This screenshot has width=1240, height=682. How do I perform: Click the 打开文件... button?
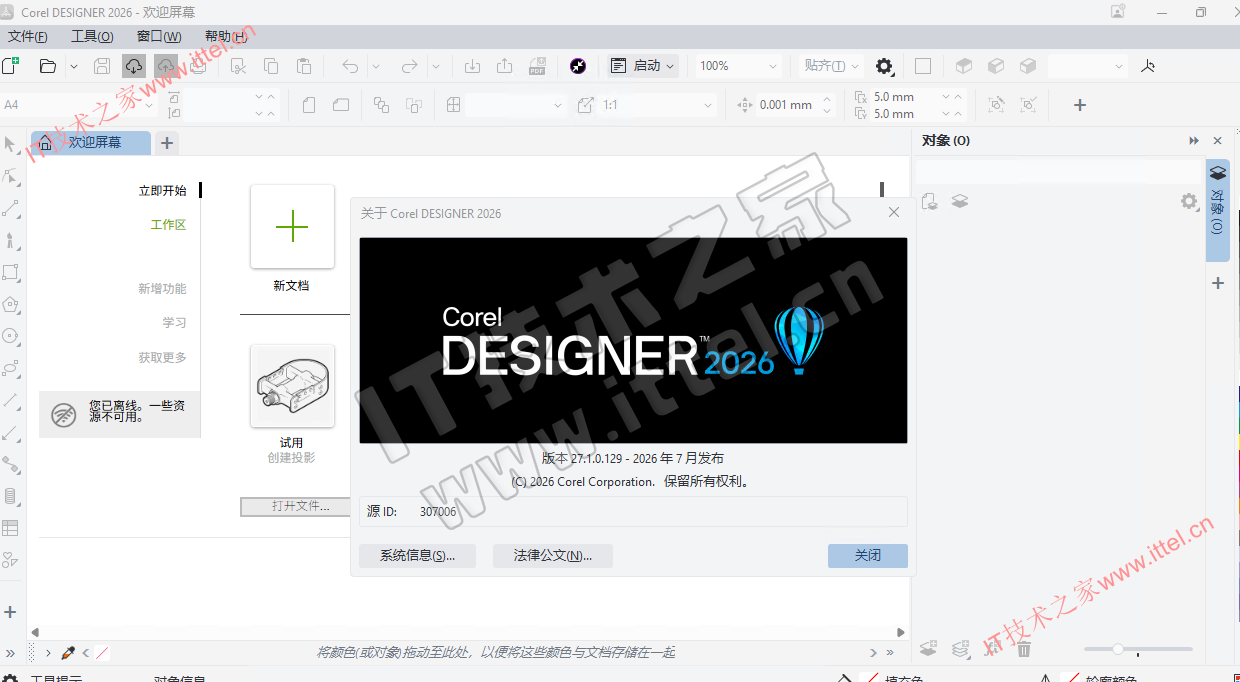301,506
